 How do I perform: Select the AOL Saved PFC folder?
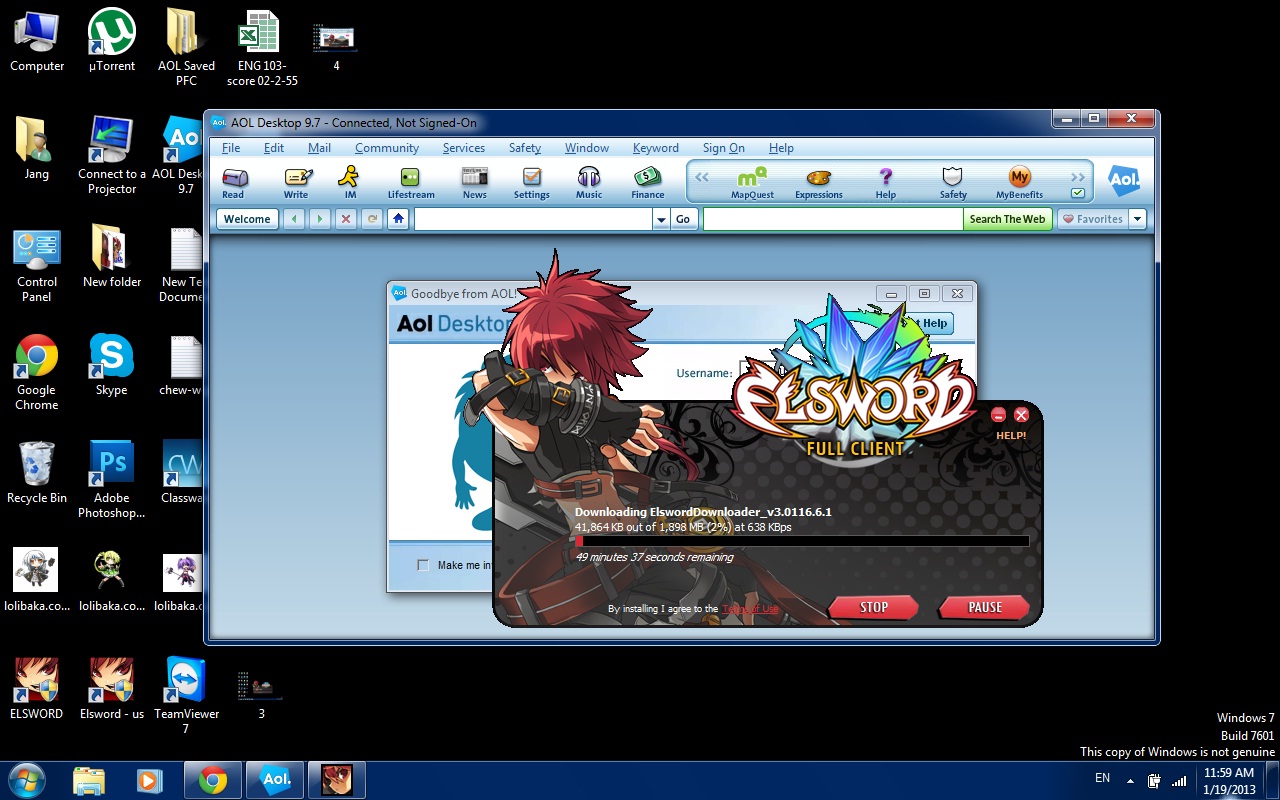pyautogui.click(x=186, y=48)
